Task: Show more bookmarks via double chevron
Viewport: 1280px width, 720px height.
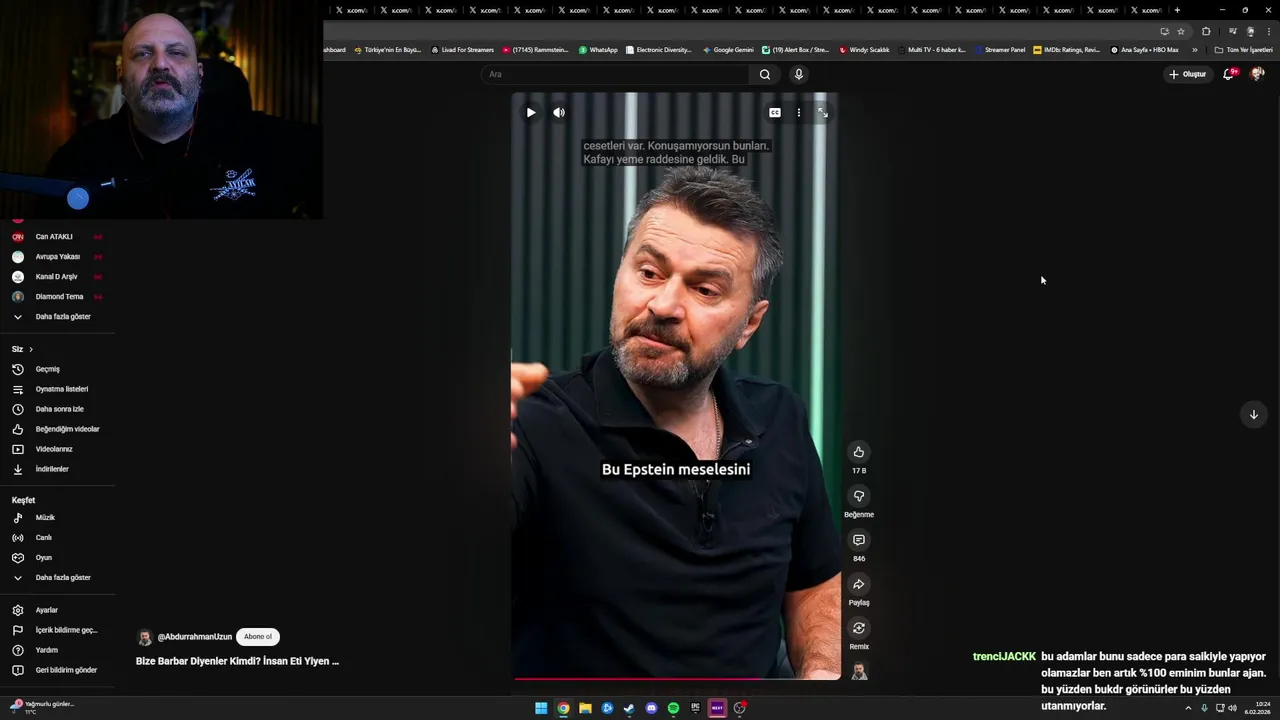Action: tap(1194, 50)
